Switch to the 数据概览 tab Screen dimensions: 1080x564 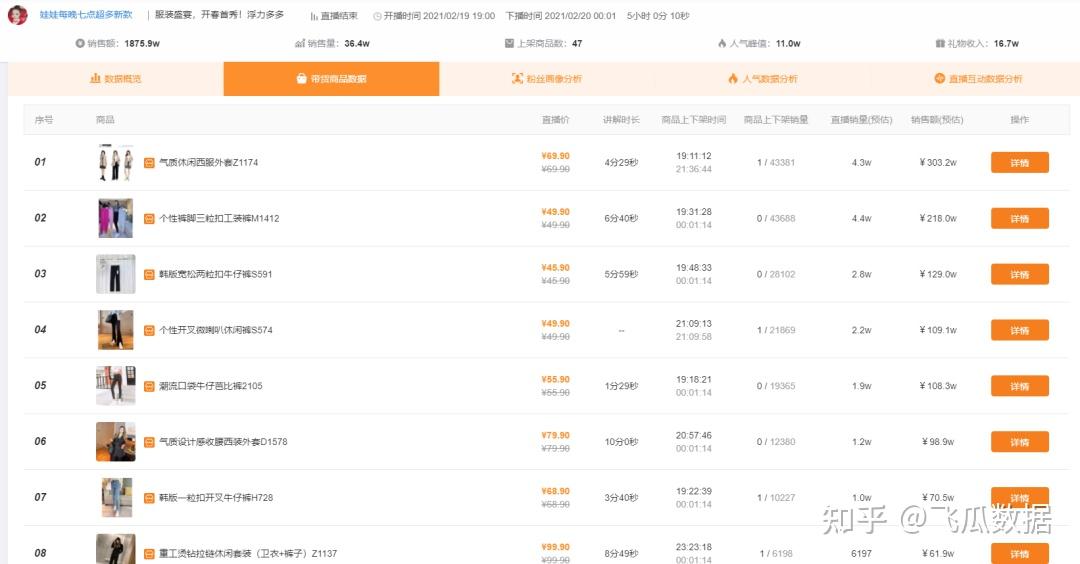click(x=115, y=79)
